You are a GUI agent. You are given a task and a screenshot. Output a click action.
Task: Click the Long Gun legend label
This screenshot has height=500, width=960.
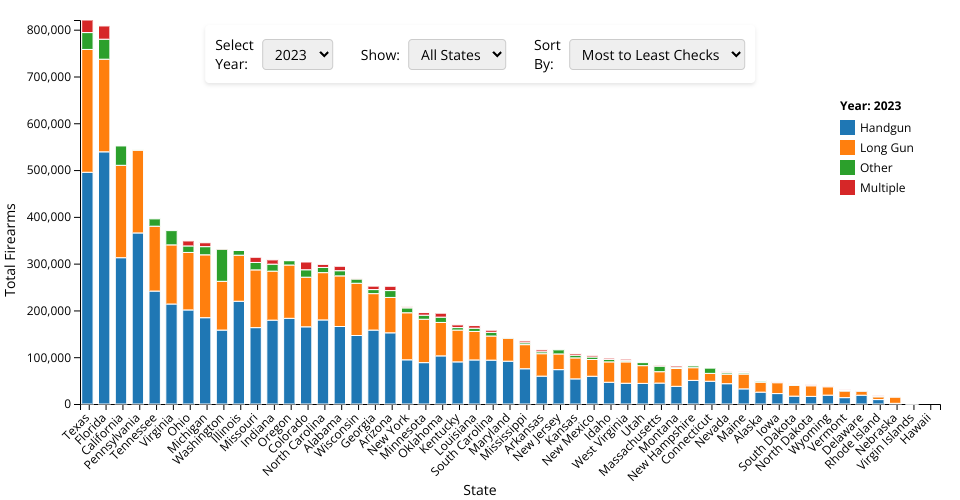tap(886, 148)
